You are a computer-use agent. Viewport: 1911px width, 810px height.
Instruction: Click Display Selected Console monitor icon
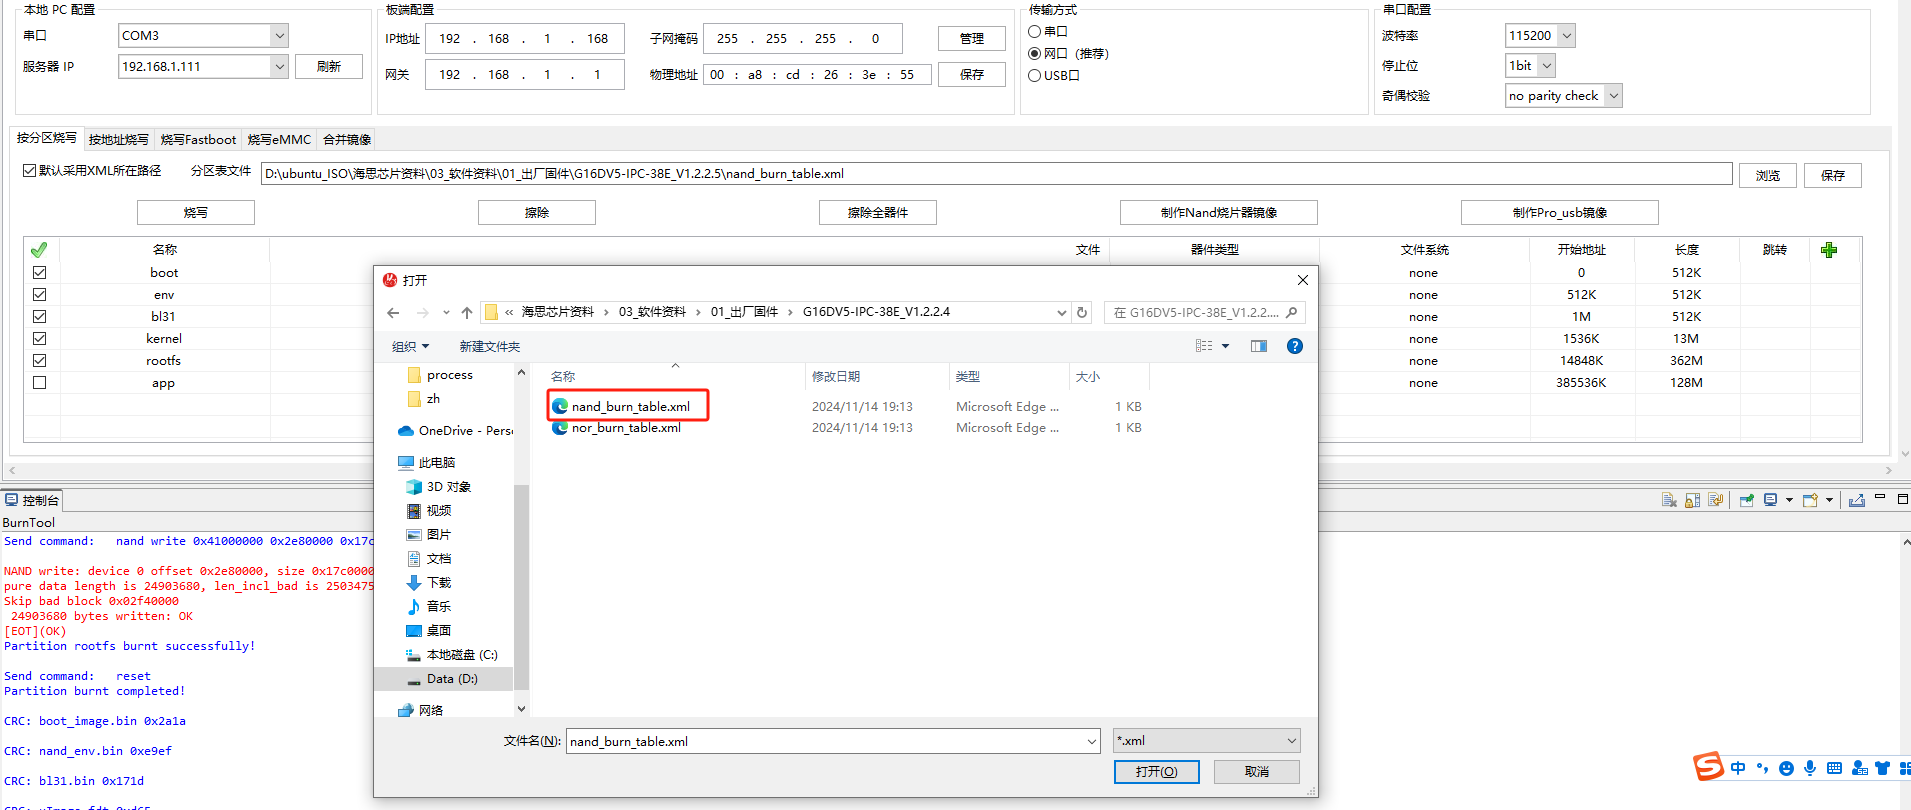[x=1771, y=500]
